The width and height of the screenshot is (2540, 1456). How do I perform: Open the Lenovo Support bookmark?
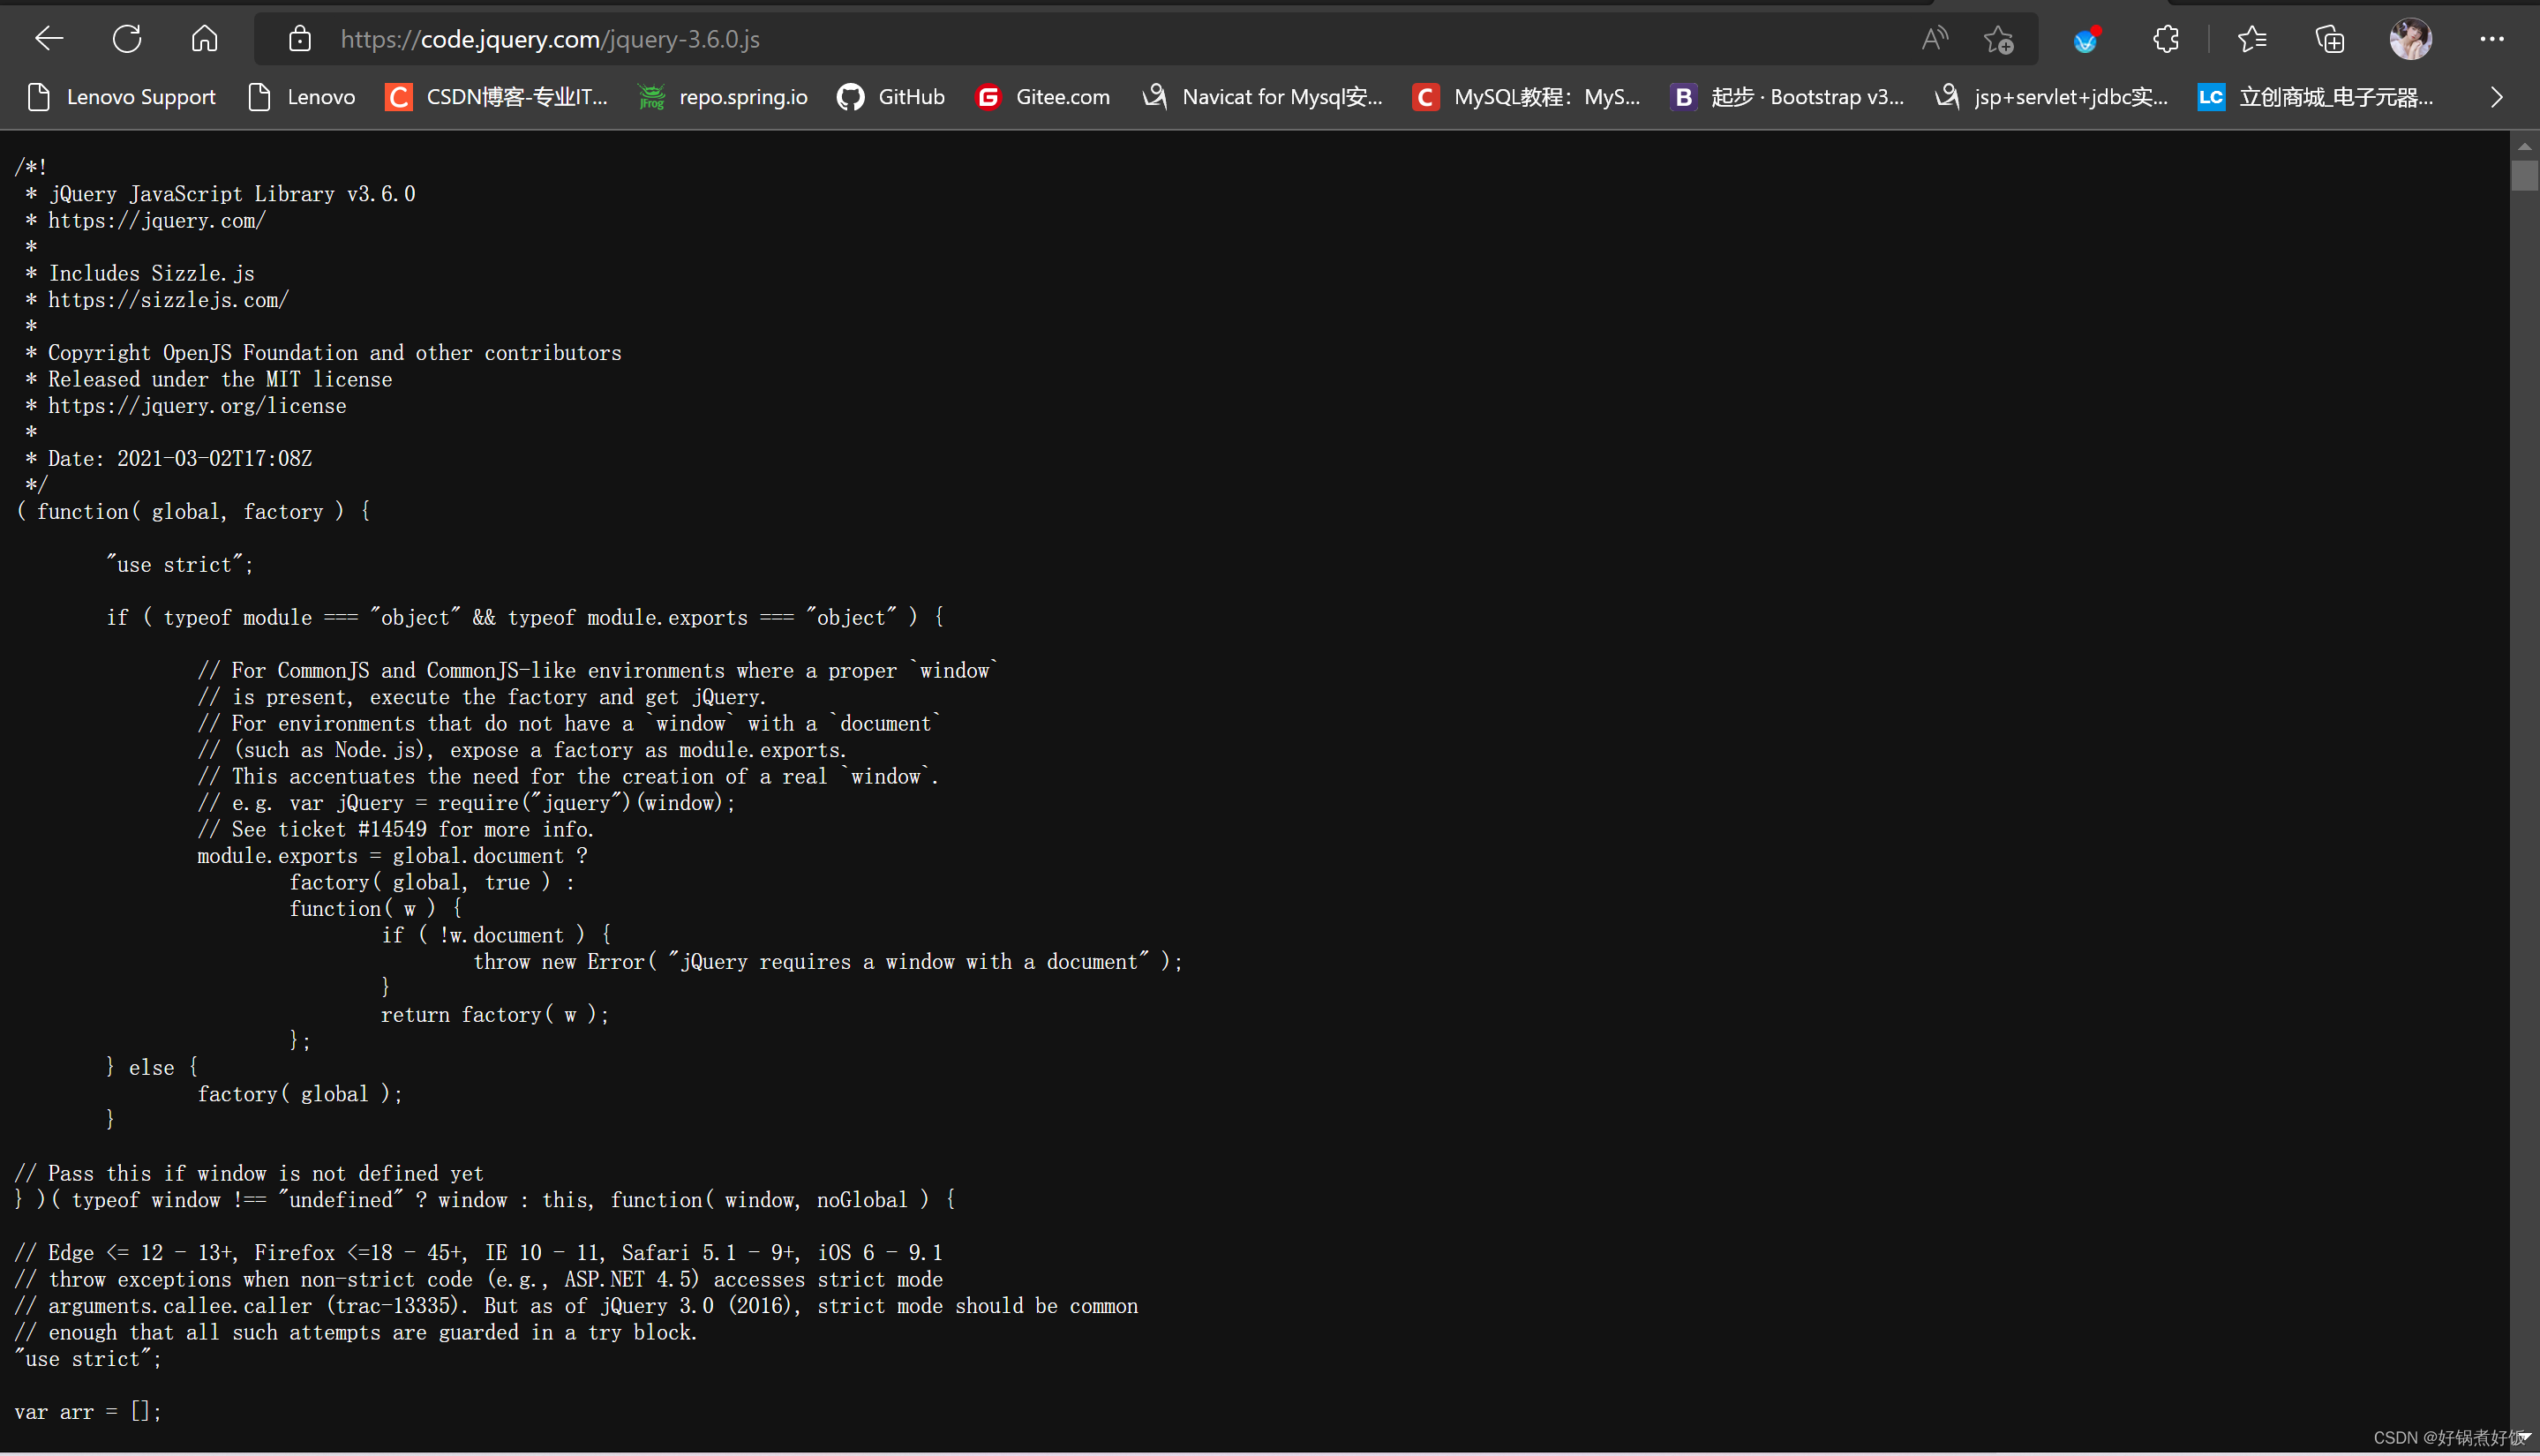point(121,97)
